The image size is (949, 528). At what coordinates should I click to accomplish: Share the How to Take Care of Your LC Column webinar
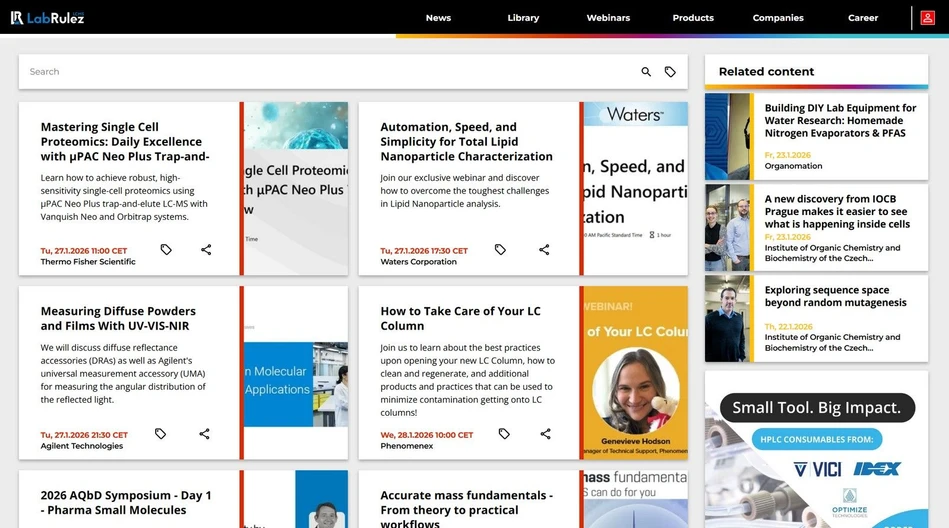click(545, 434)
